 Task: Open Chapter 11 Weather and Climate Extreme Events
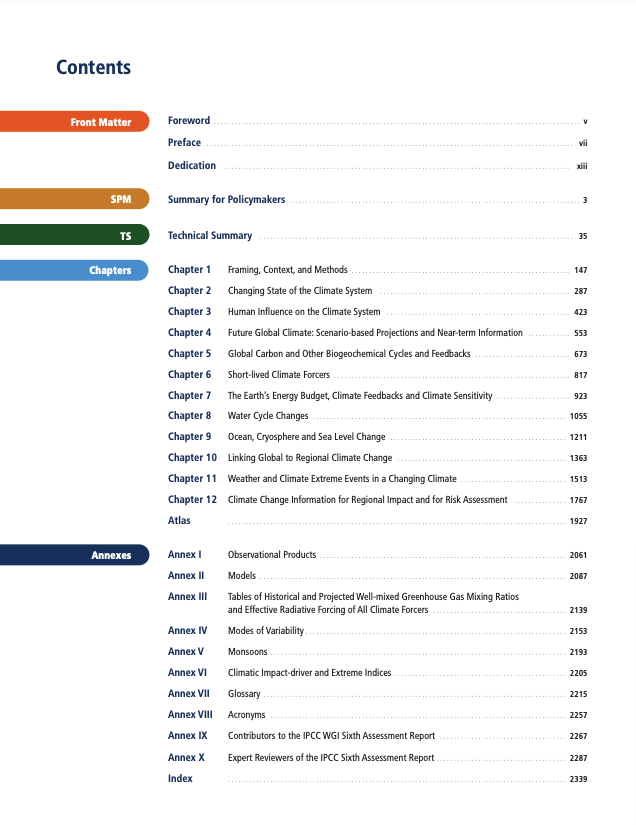[x=341, y=479]
